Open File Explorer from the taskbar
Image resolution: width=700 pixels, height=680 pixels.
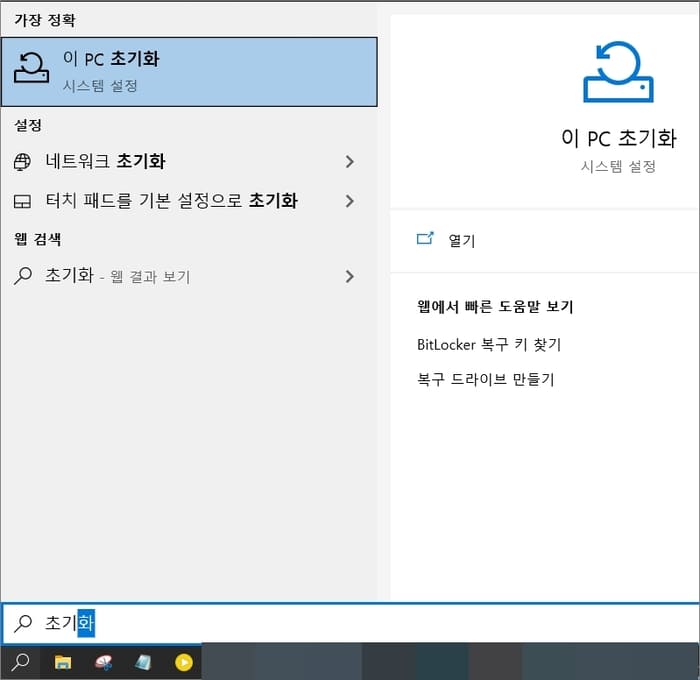tap(63, 662)
